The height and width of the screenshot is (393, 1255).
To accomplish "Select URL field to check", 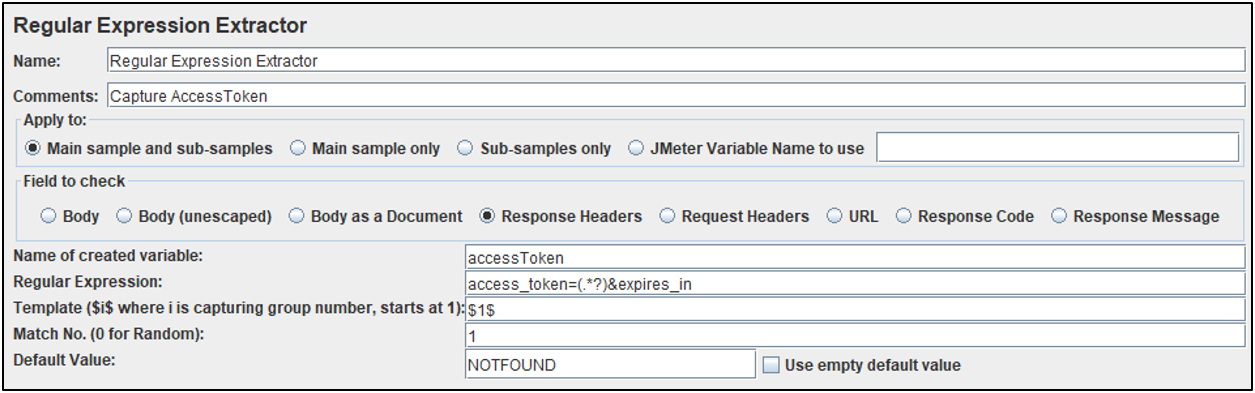I will (834, 216).
